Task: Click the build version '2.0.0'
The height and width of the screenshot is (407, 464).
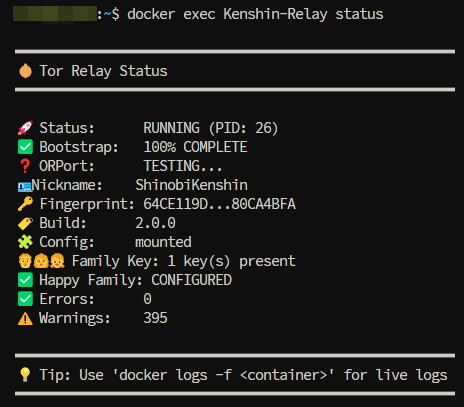Action: 155,223
